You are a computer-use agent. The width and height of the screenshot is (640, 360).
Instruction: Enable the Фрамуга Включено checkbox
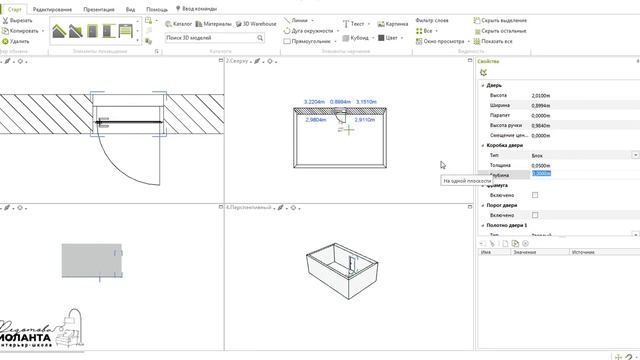tap(535, 195)
